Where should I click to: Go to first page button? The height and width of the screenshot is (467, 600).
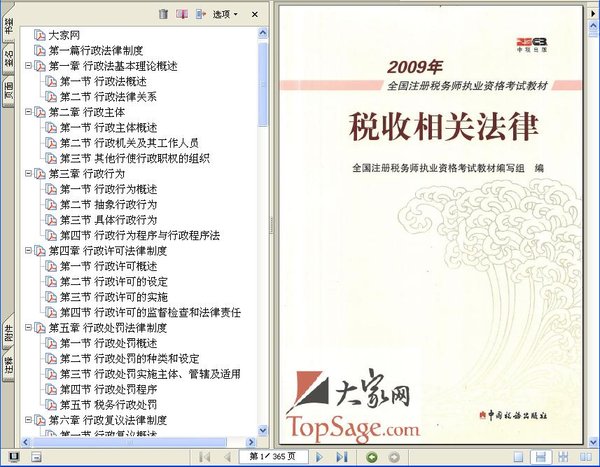pos(205,457)
